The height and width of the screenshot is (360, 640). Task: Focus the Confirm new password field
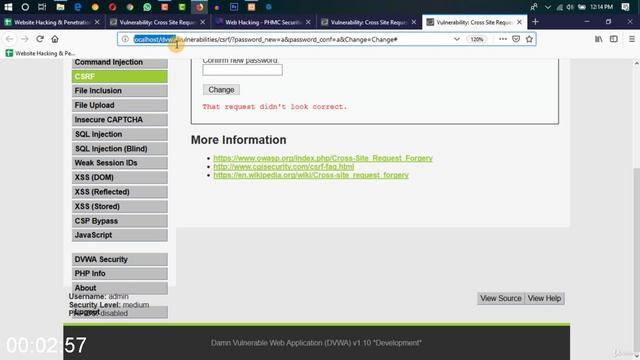click(242, 70)
